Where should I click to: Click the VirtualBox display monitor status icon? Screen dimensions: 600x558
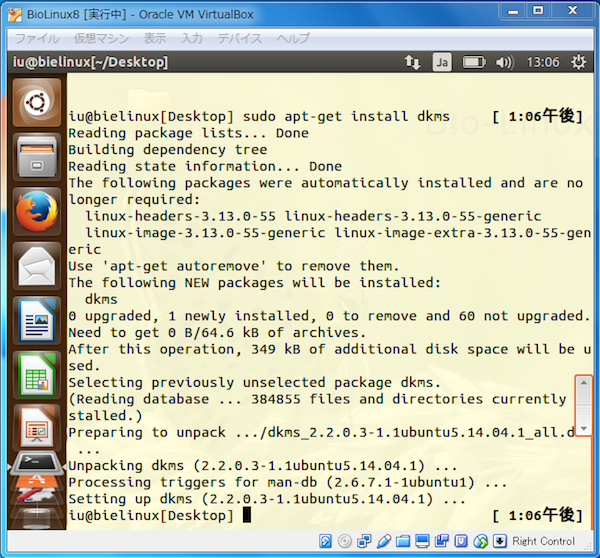click(422, 541)
